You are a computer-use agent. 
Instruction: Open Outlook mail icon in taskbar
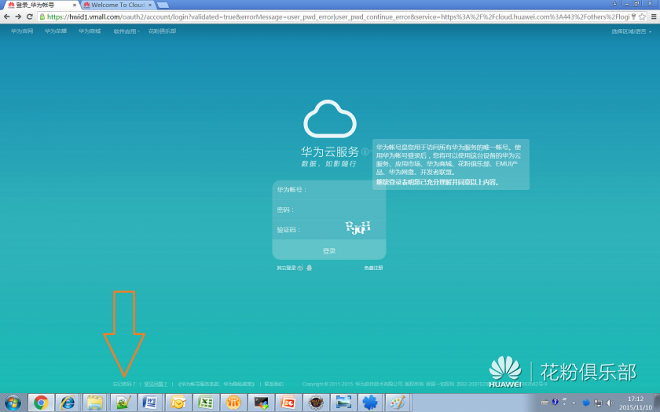(x=178, y=403)
